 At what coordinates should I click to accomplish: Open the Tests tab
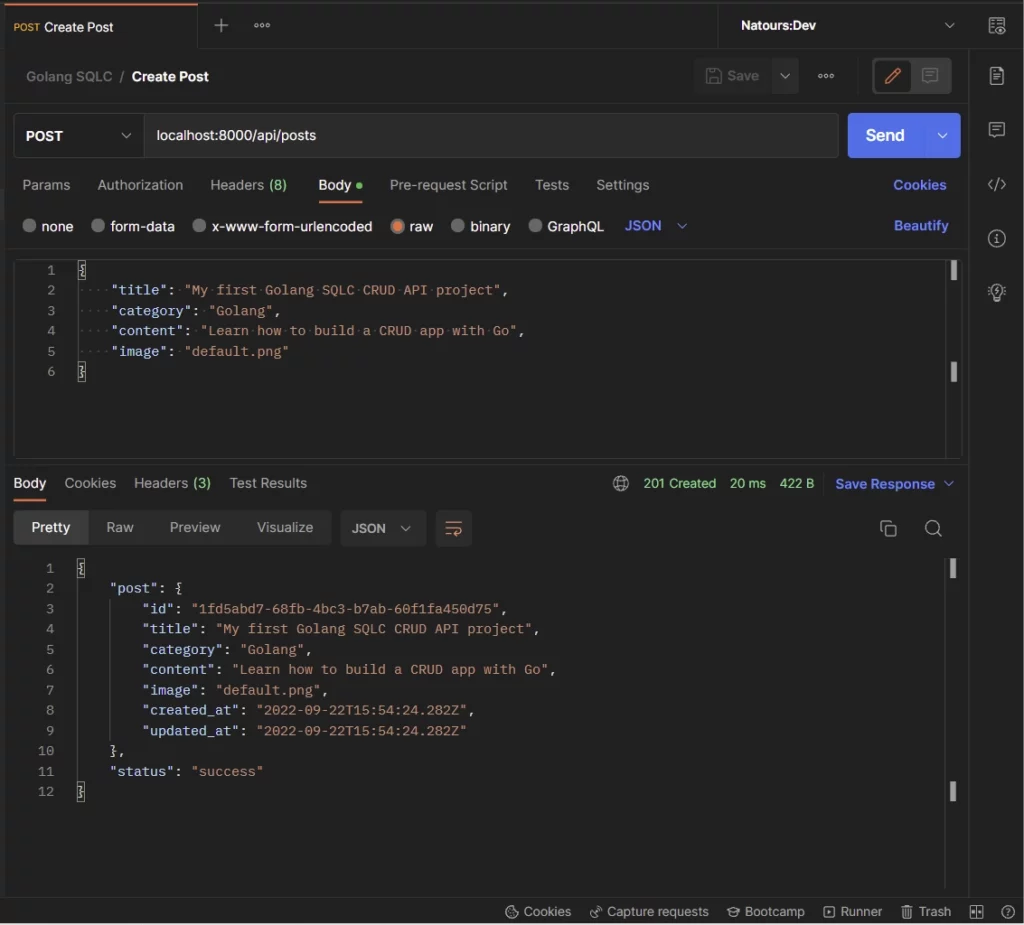point(552,185)
